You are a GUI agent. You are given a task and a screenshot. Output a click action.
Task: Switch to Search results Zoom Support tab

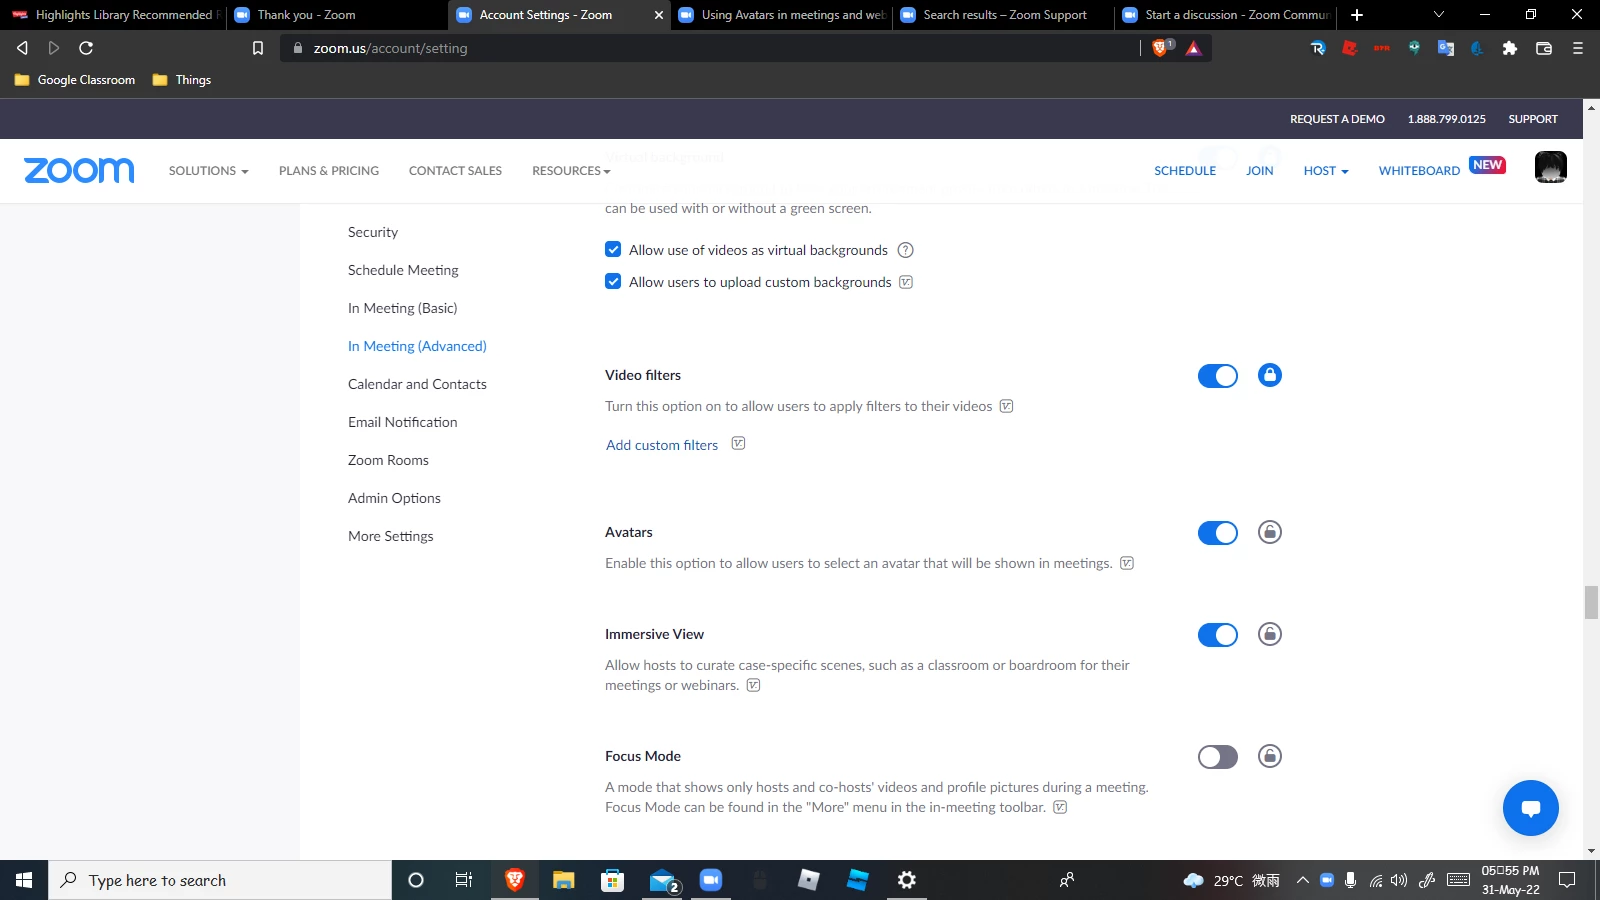tap(1004, 15)
